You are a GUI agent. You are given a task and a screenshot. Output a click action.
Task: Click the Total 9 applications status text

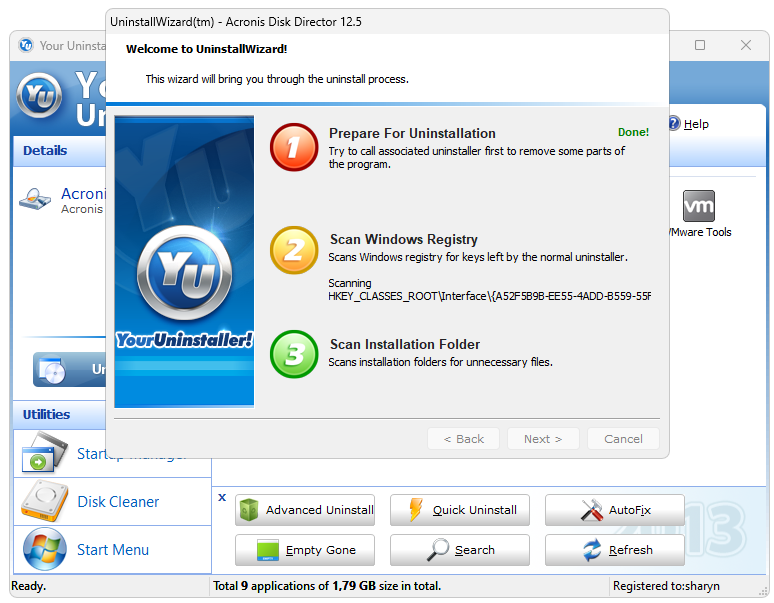(x=327, y=586)
